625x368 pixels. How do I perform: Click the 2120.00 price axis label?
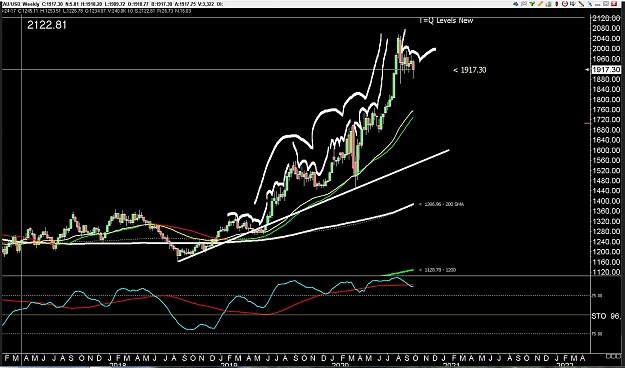(x=607, y=18)
